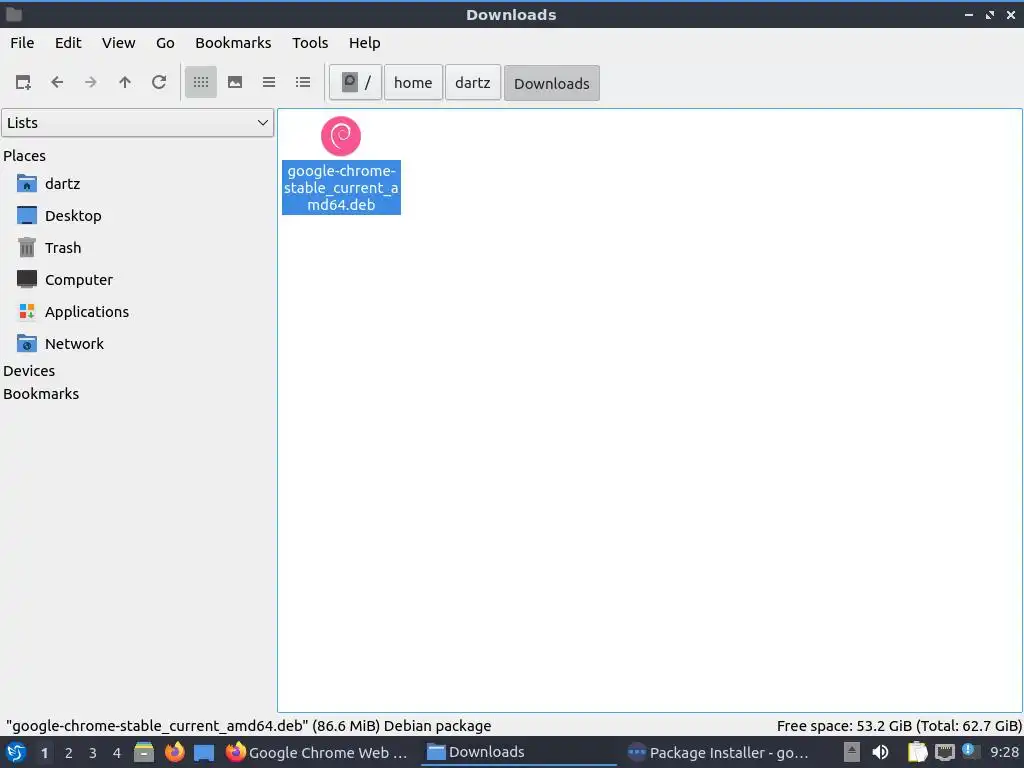The image size is (1024, 768).
Task: Navigate to the dartz path segment
Action: click(x=473, y=82)
